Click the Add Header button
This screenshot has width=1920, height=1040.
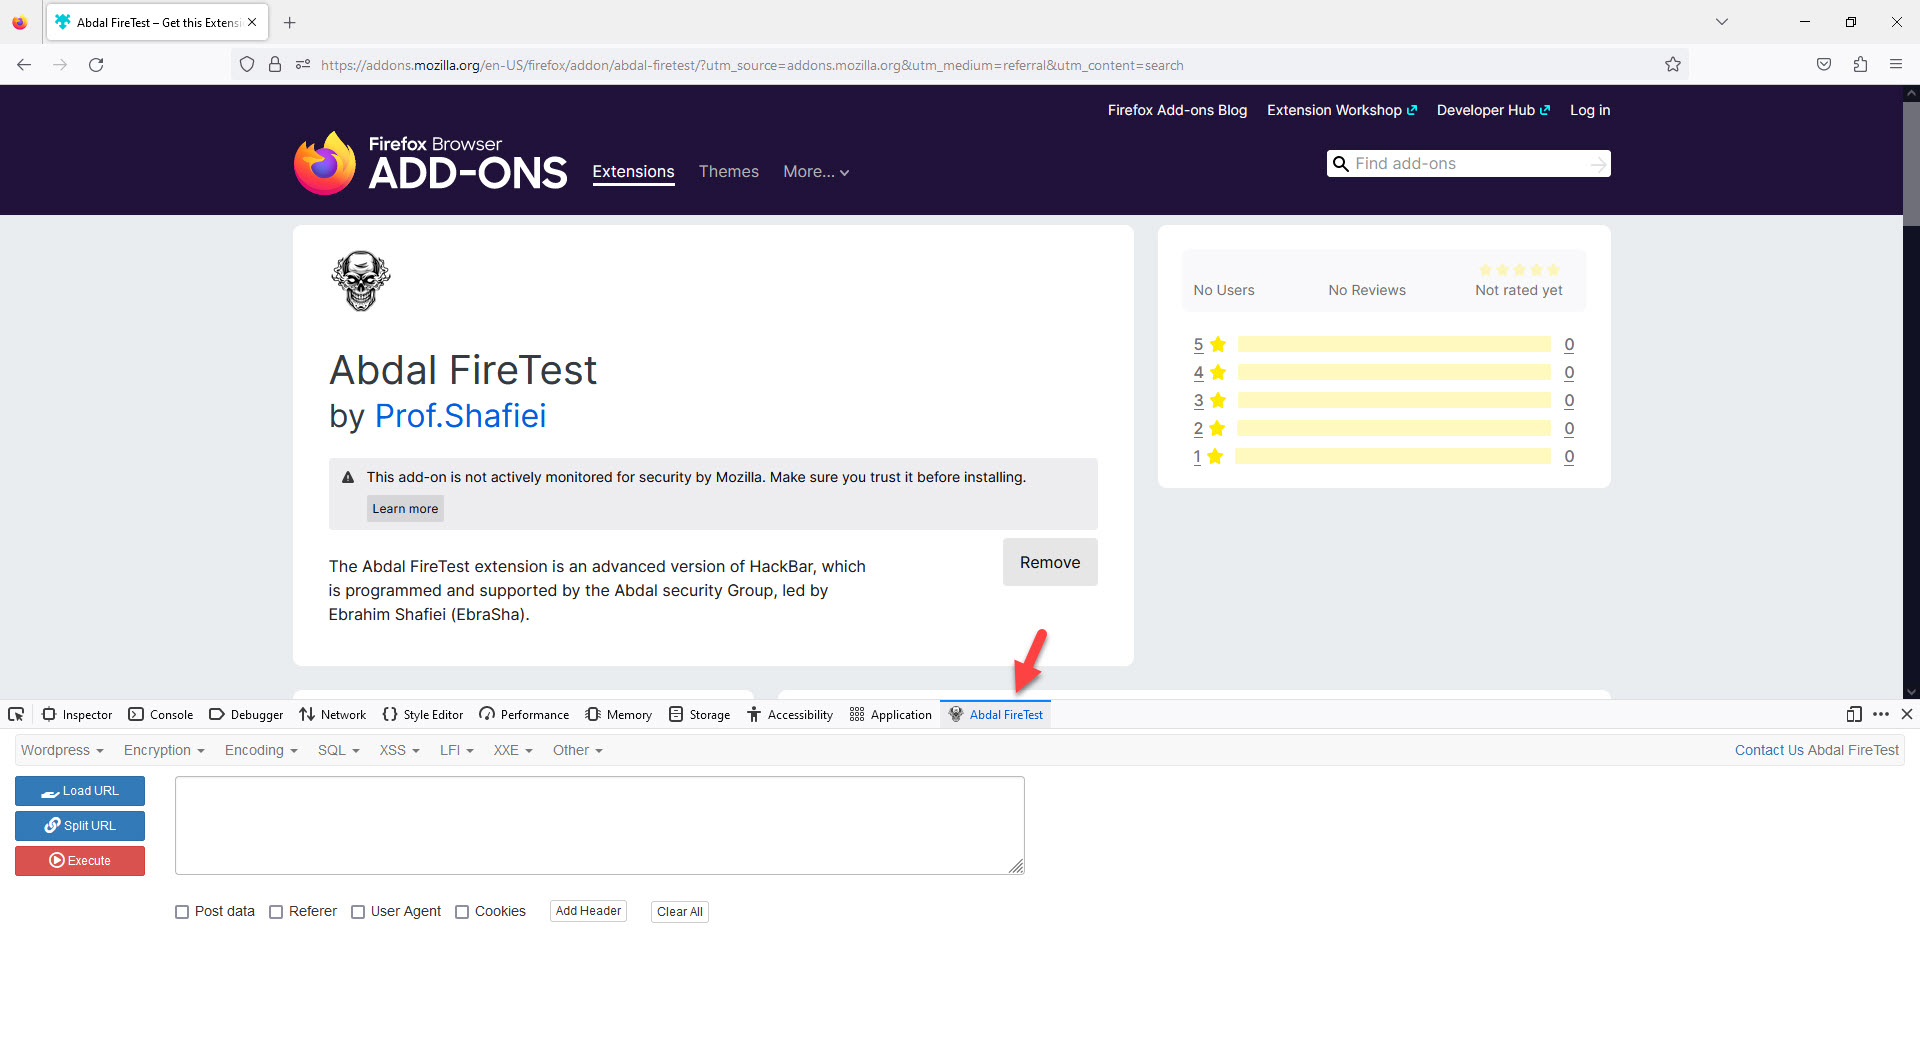coord(588,911)
